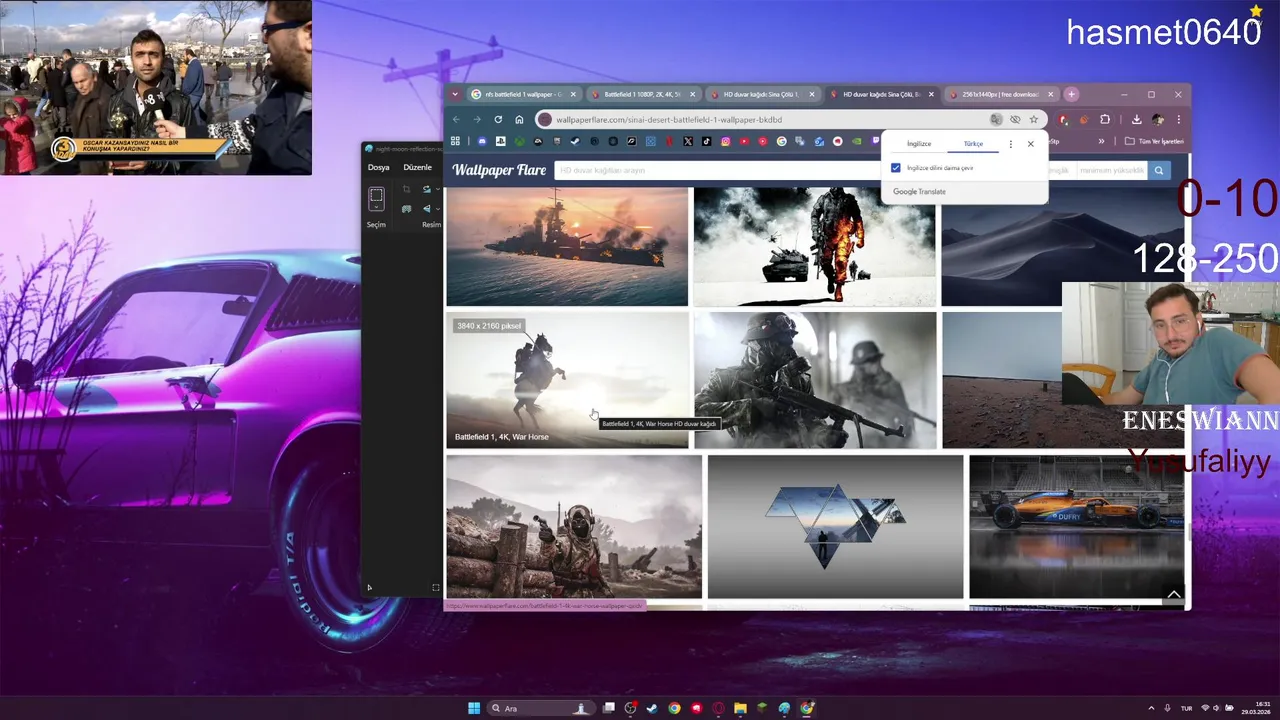Open the Dosya menu in Paint
Screen dimensions: 1280x720
click(x=378, y=167)
